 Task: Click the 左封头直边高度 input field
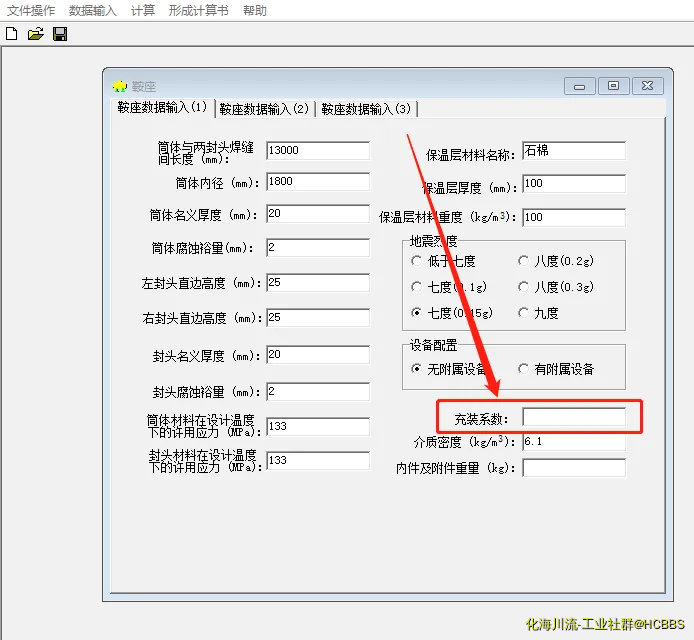(x=318, y=282)
